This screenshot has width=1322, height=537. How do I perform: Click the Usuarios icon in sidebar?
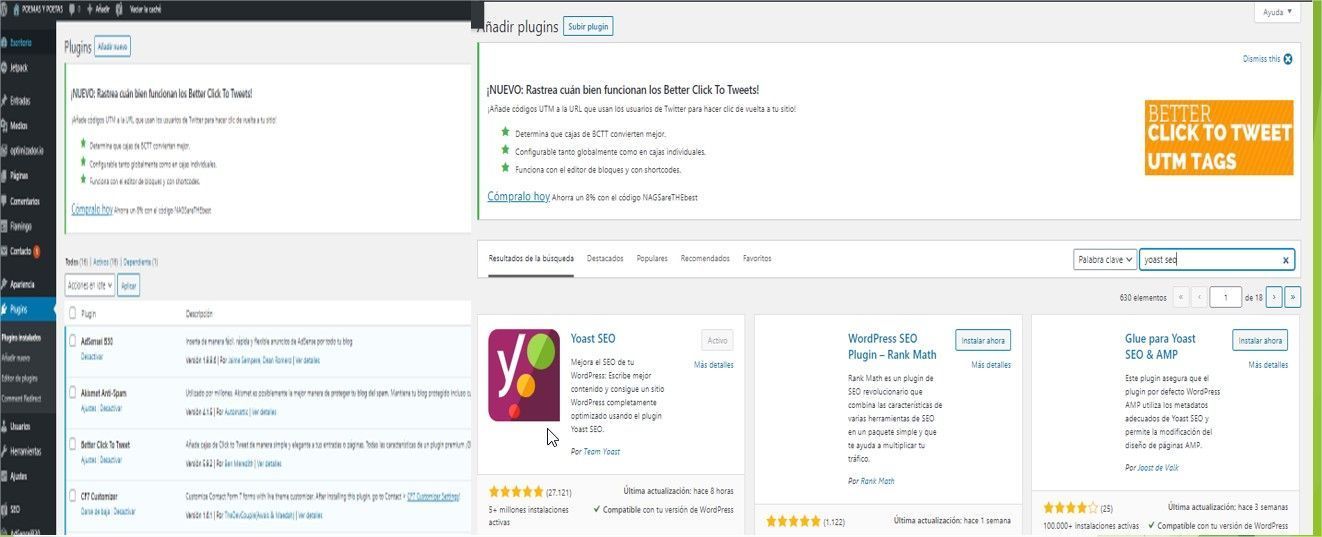click(5, 426)
